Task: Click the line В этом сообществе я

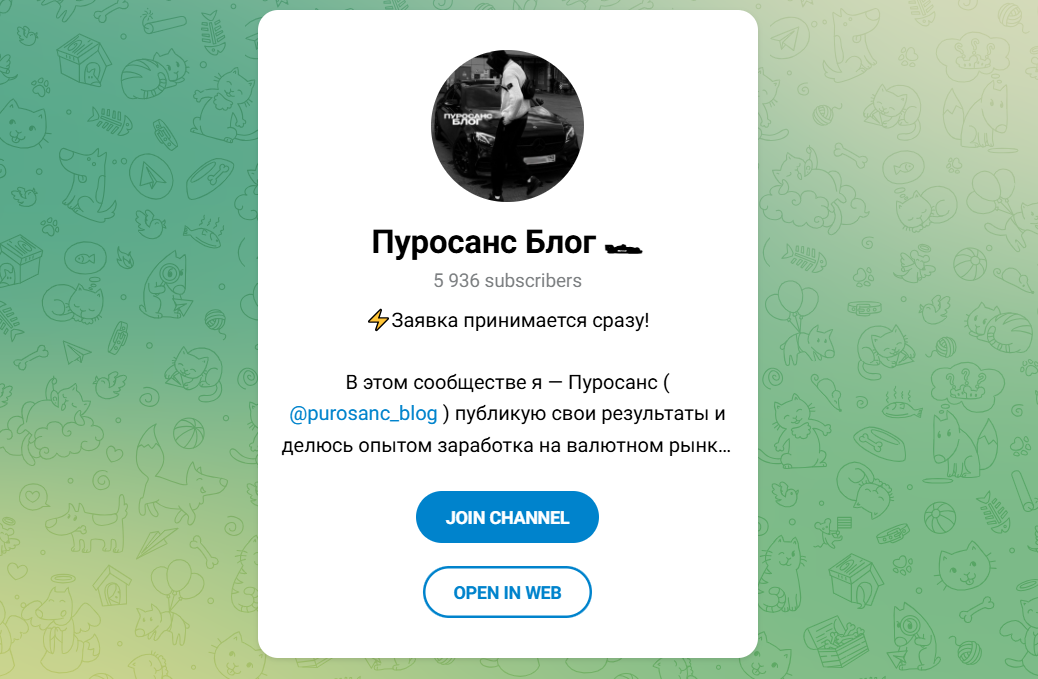Action: (x=507, y=383)
